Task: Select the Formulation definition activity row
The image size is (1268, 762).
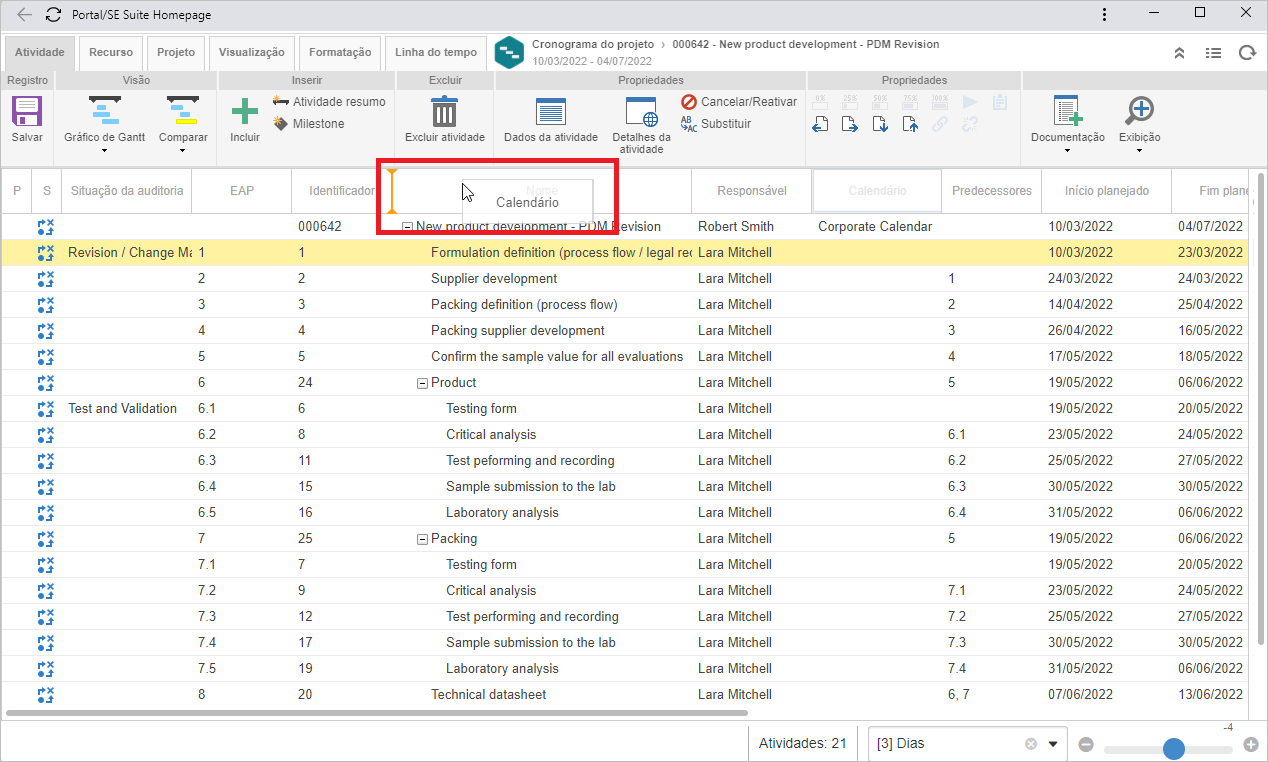Action: pos(625,253)
